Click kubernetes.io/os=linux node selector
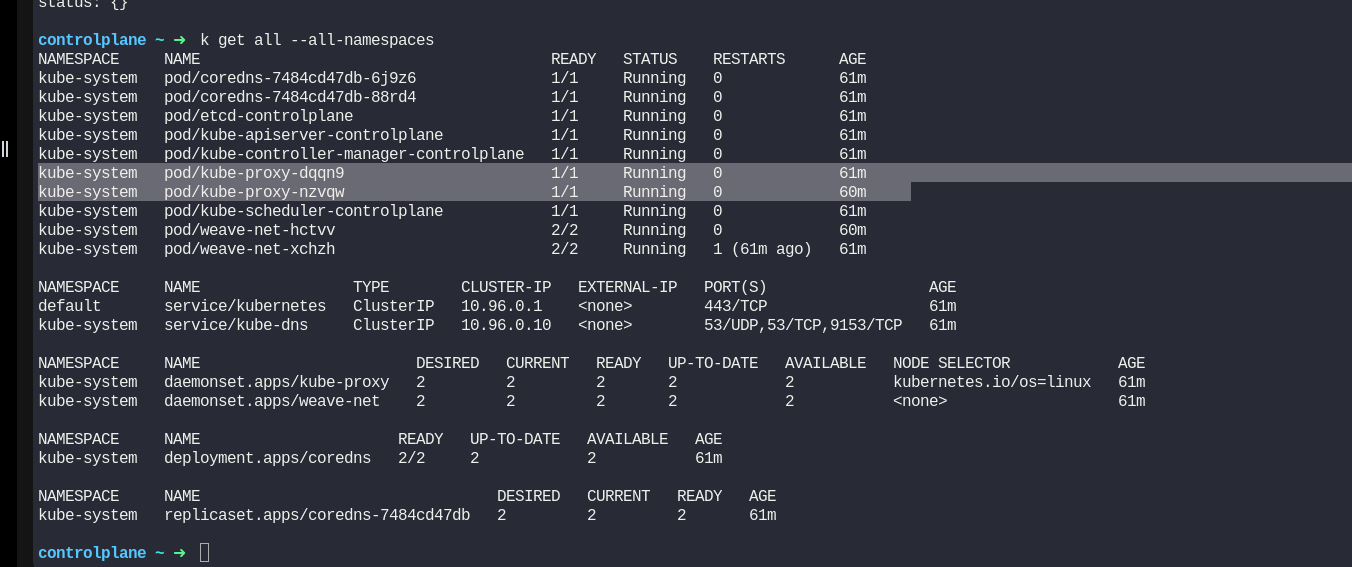Viewport: 1352px width, 567px height. [992, 382]
